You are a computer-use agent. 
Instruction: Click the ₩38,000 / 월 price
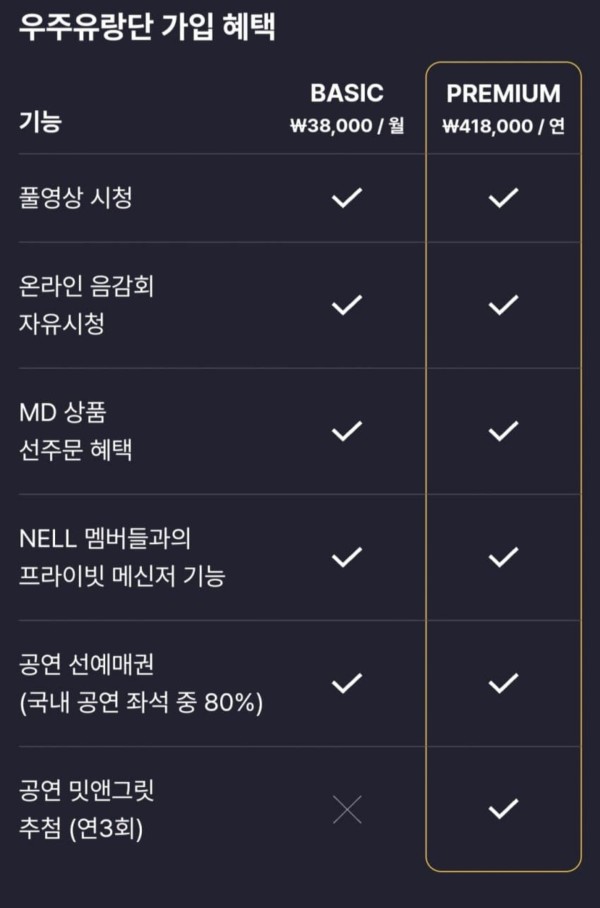click(347, 126)
